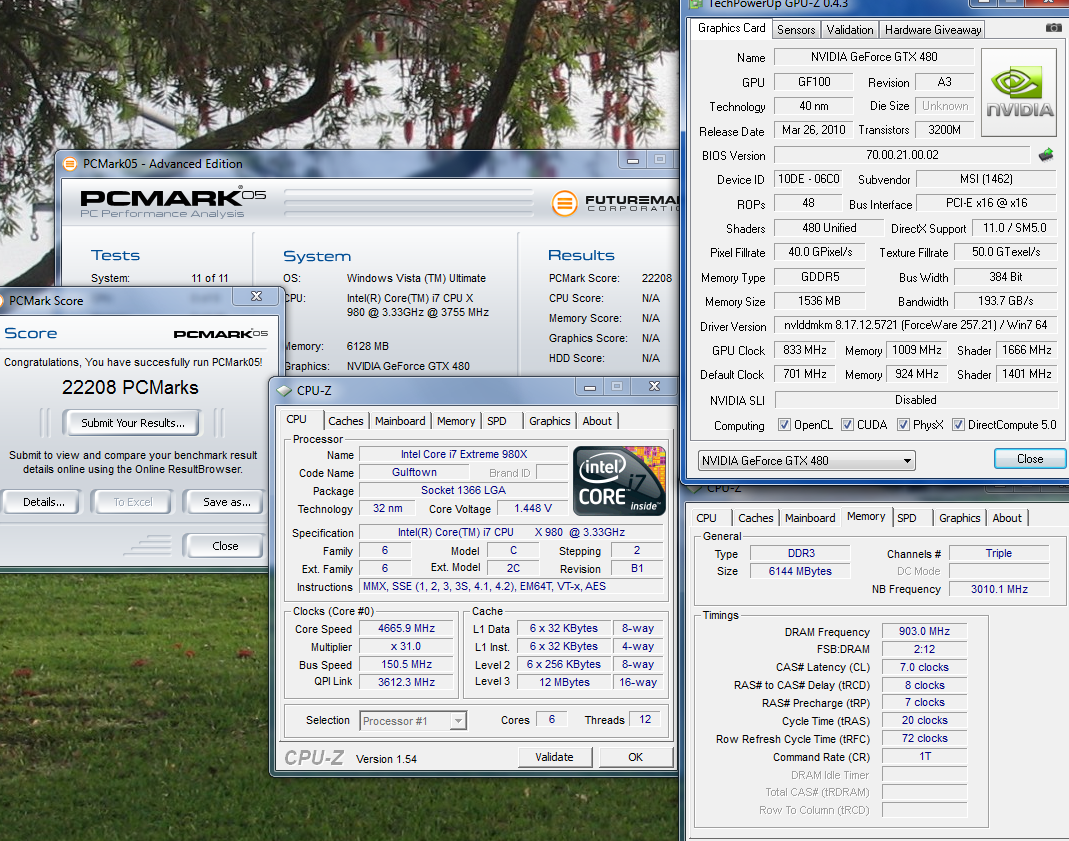This screenshot has height=841, width=1069.
Task: Switch to the Validation tab in GPU-Z
Action: pos(849,29)
